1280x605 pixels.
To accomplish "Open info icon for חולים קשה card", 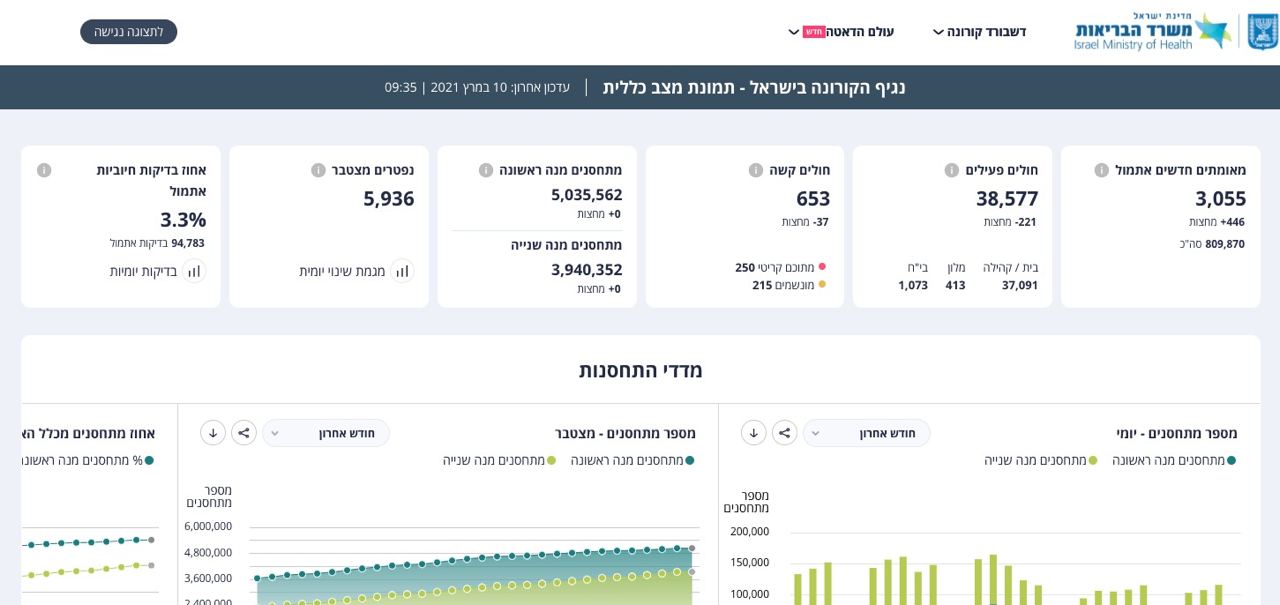I will pos(756,170).
